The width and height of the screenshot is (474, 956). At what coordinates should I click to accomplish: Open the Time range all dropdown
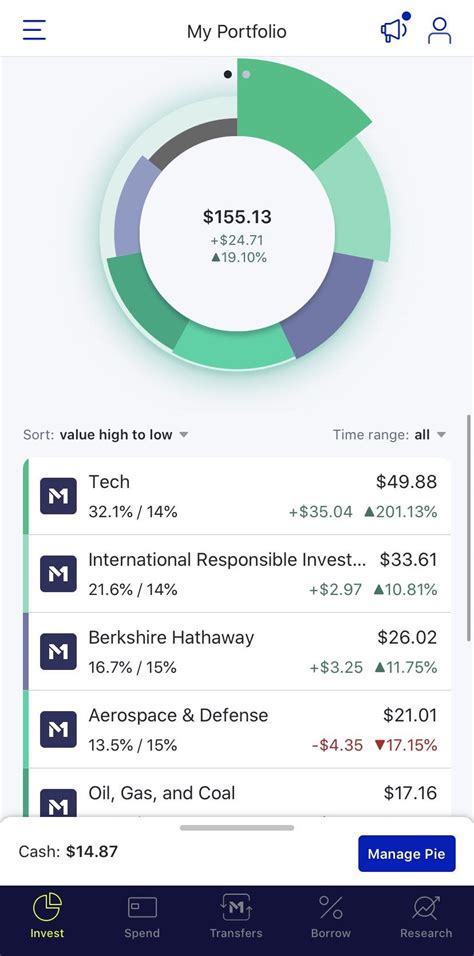coord(390,435)
